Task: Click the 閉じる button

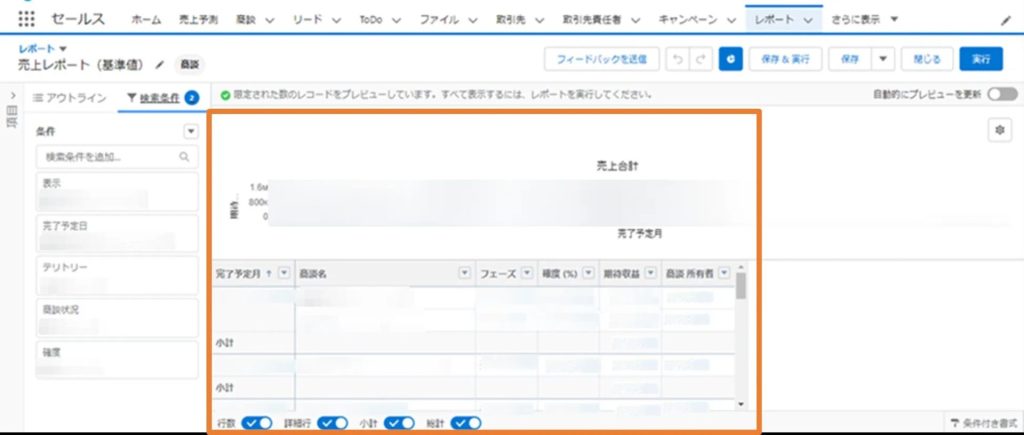Action: [927, 59]
